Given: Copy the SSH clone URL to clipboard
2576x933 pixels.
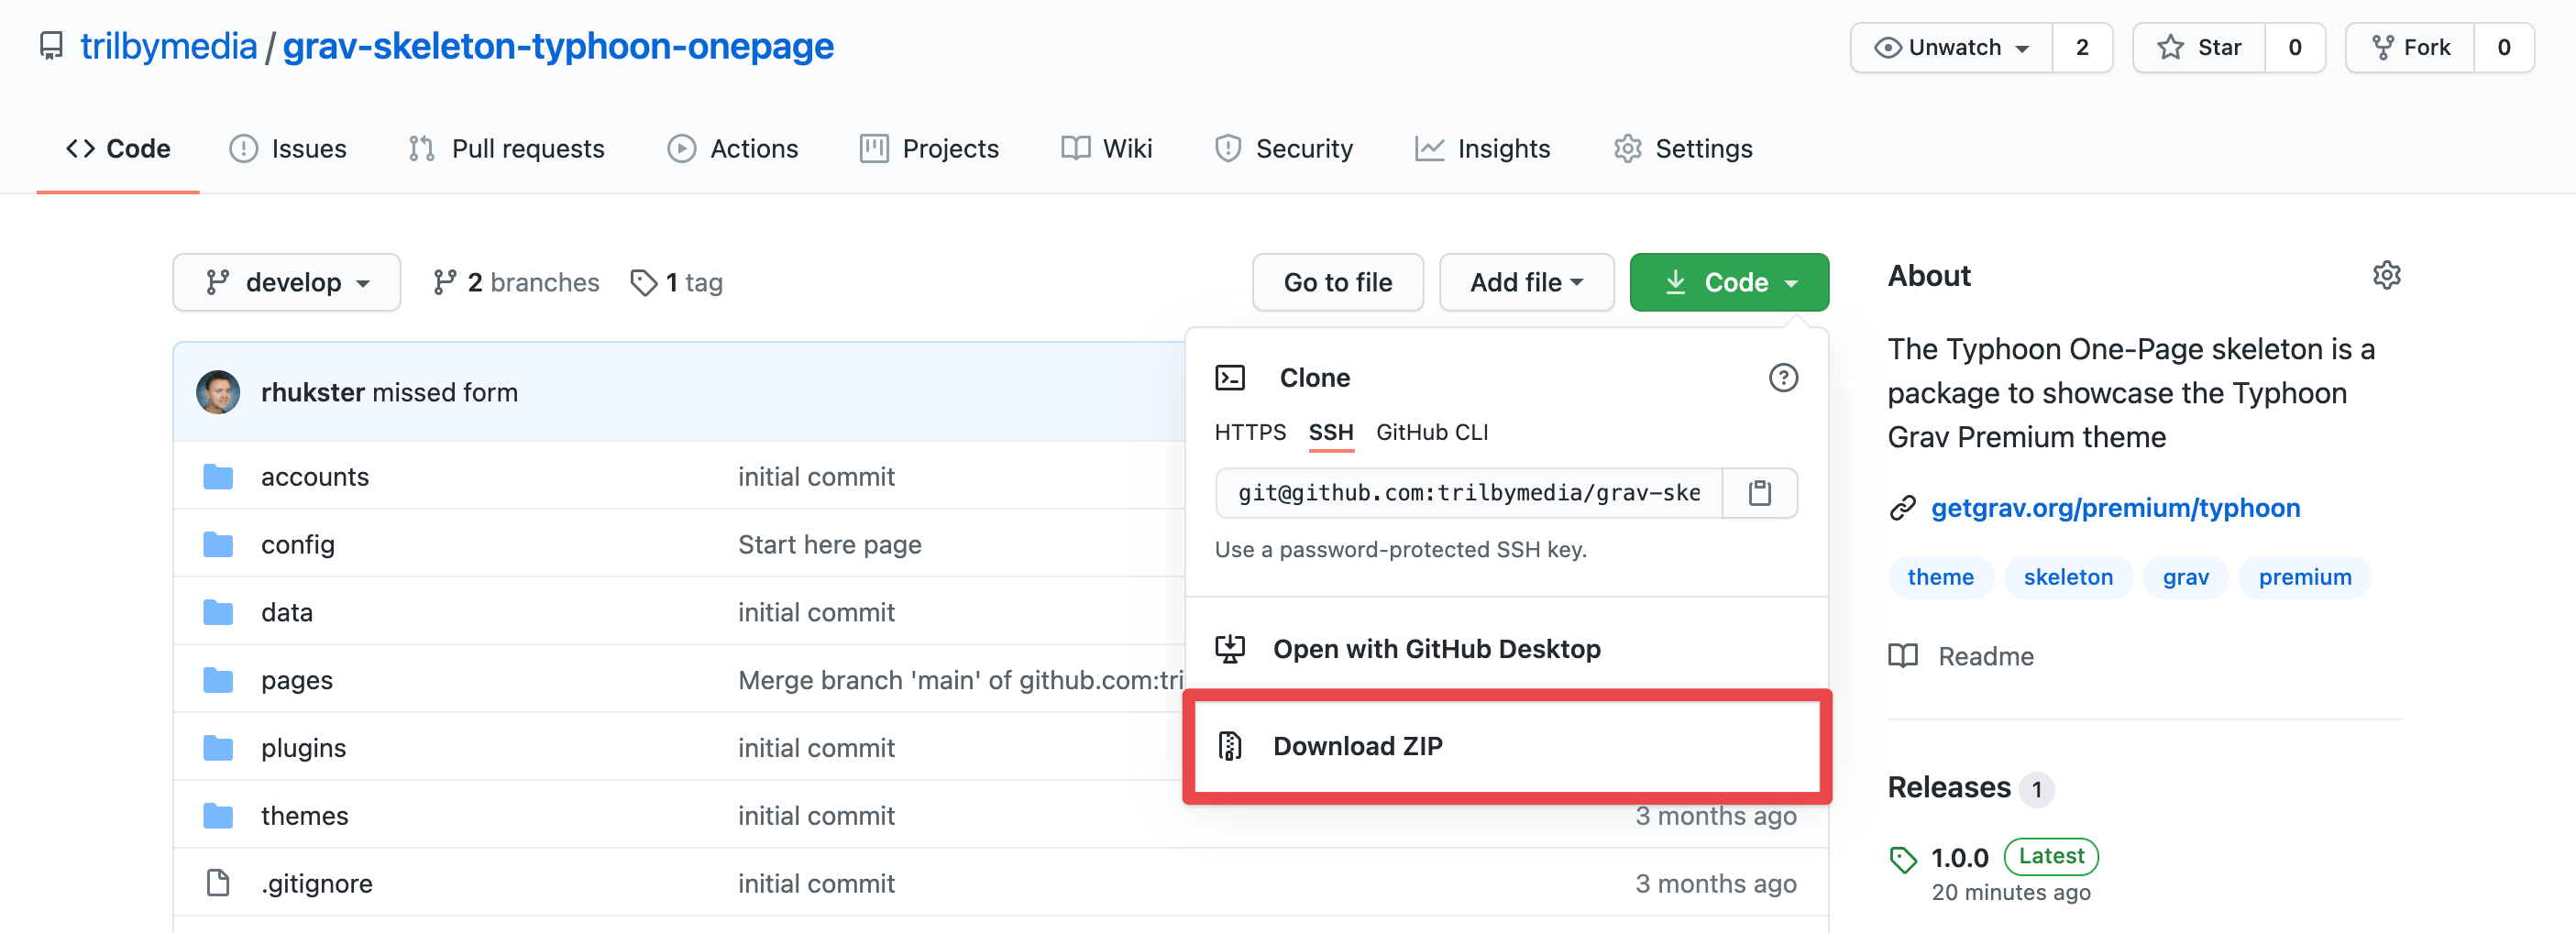Looking at the screenshot, I should (1759, 493).
